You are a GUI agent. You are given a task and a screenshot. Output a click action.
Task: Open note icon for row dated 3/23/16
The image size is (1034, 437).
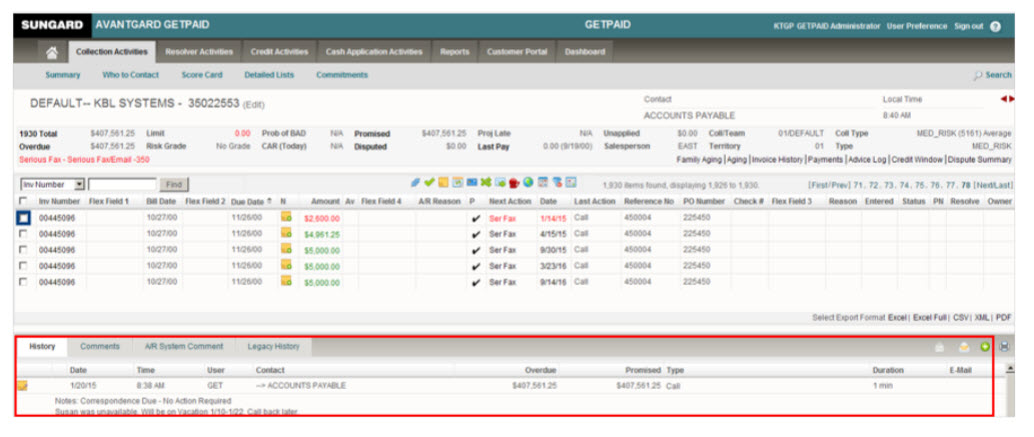286,265
